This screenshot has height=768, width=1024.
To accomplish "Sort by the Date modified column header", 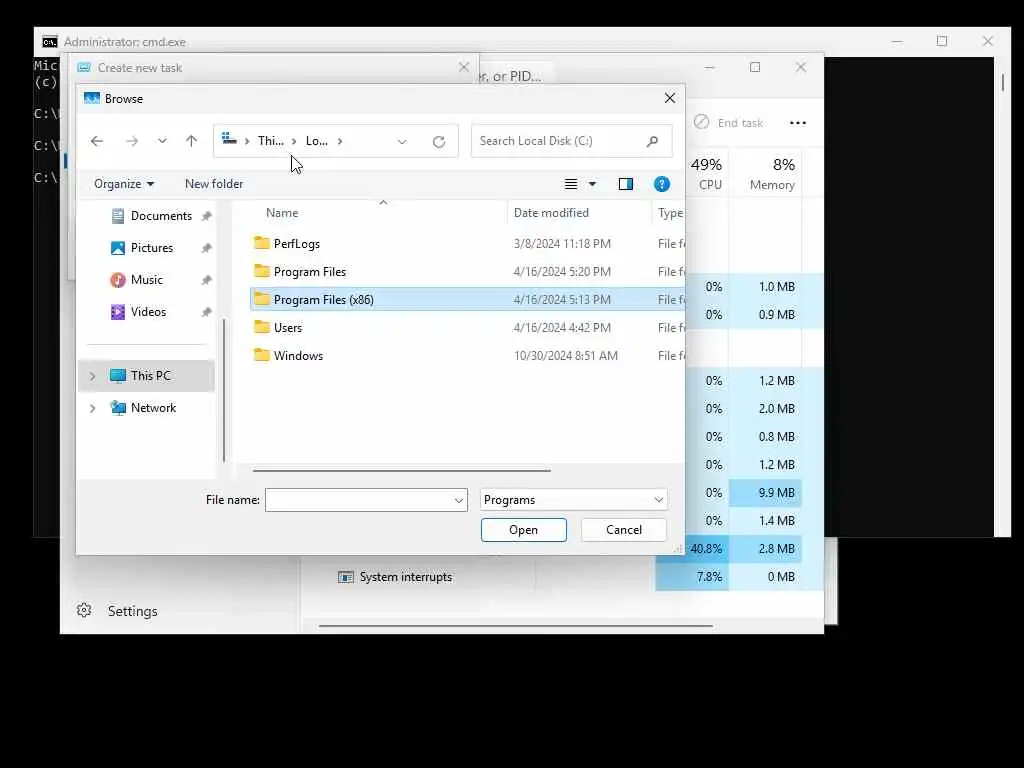I will click(551, 213).
